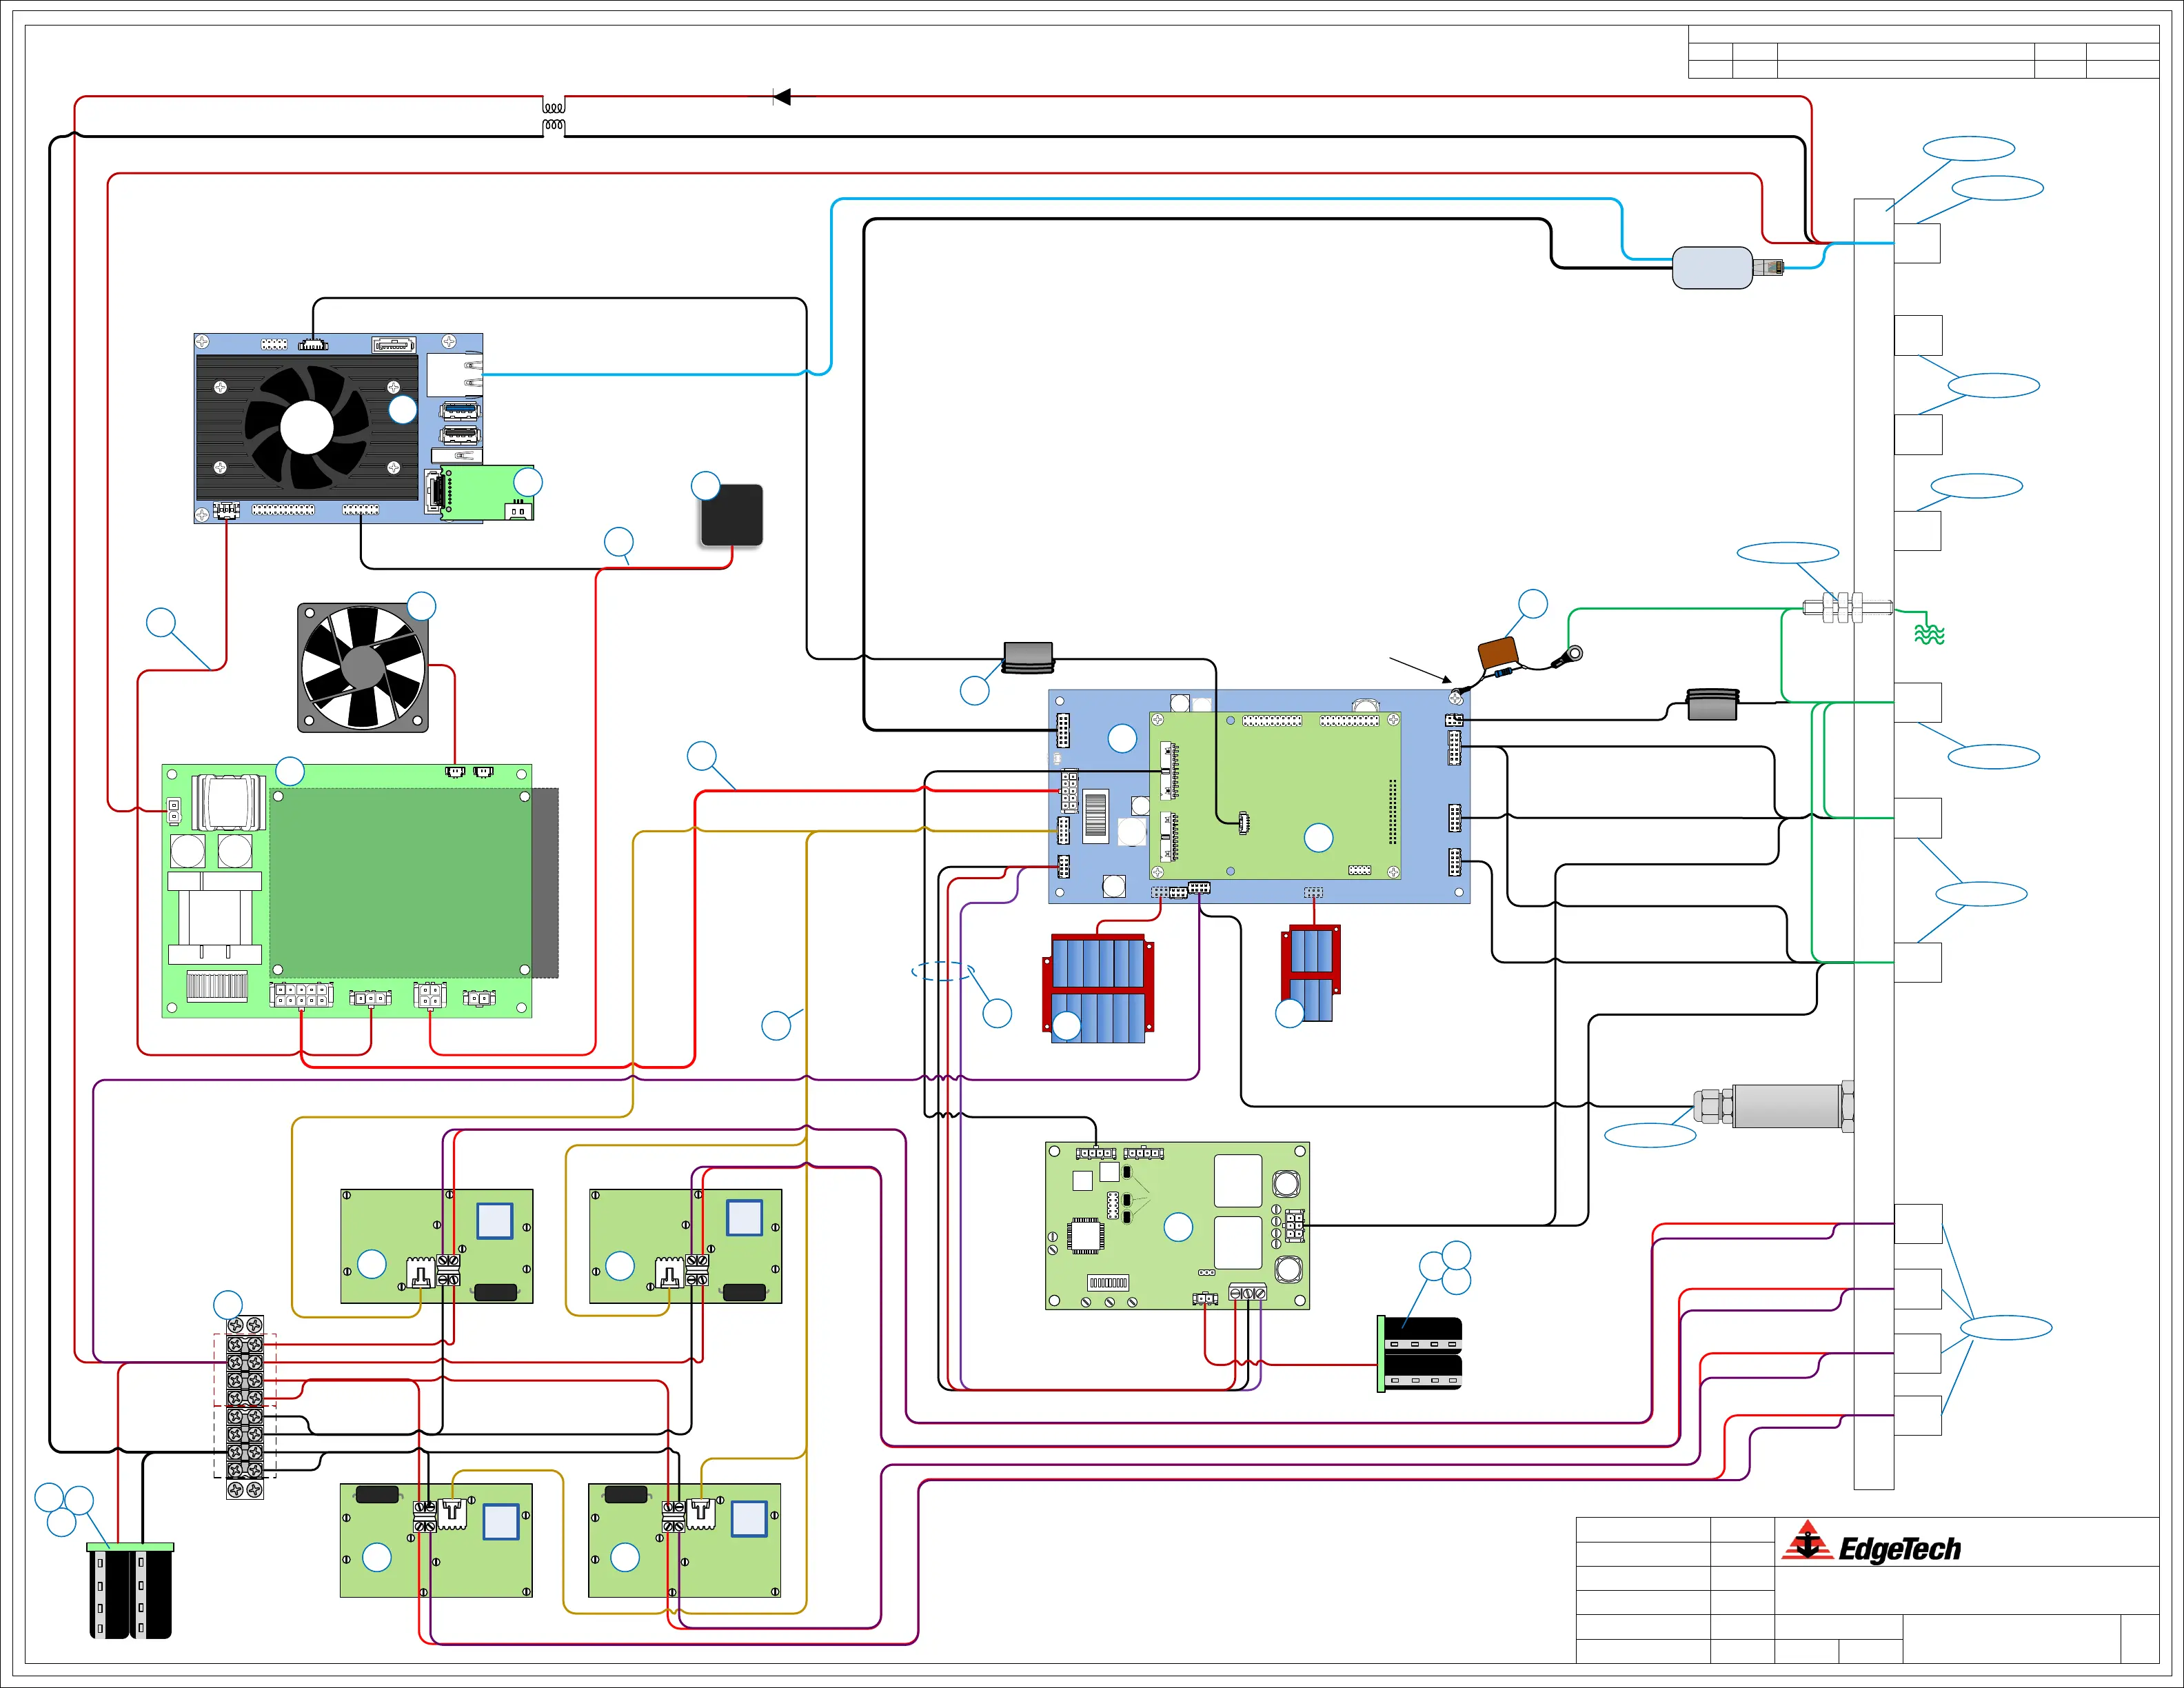Click the balloon circle on the black square module
Image resolution: width=2184 pixels, height=1688 pixels.
(706, 486)
